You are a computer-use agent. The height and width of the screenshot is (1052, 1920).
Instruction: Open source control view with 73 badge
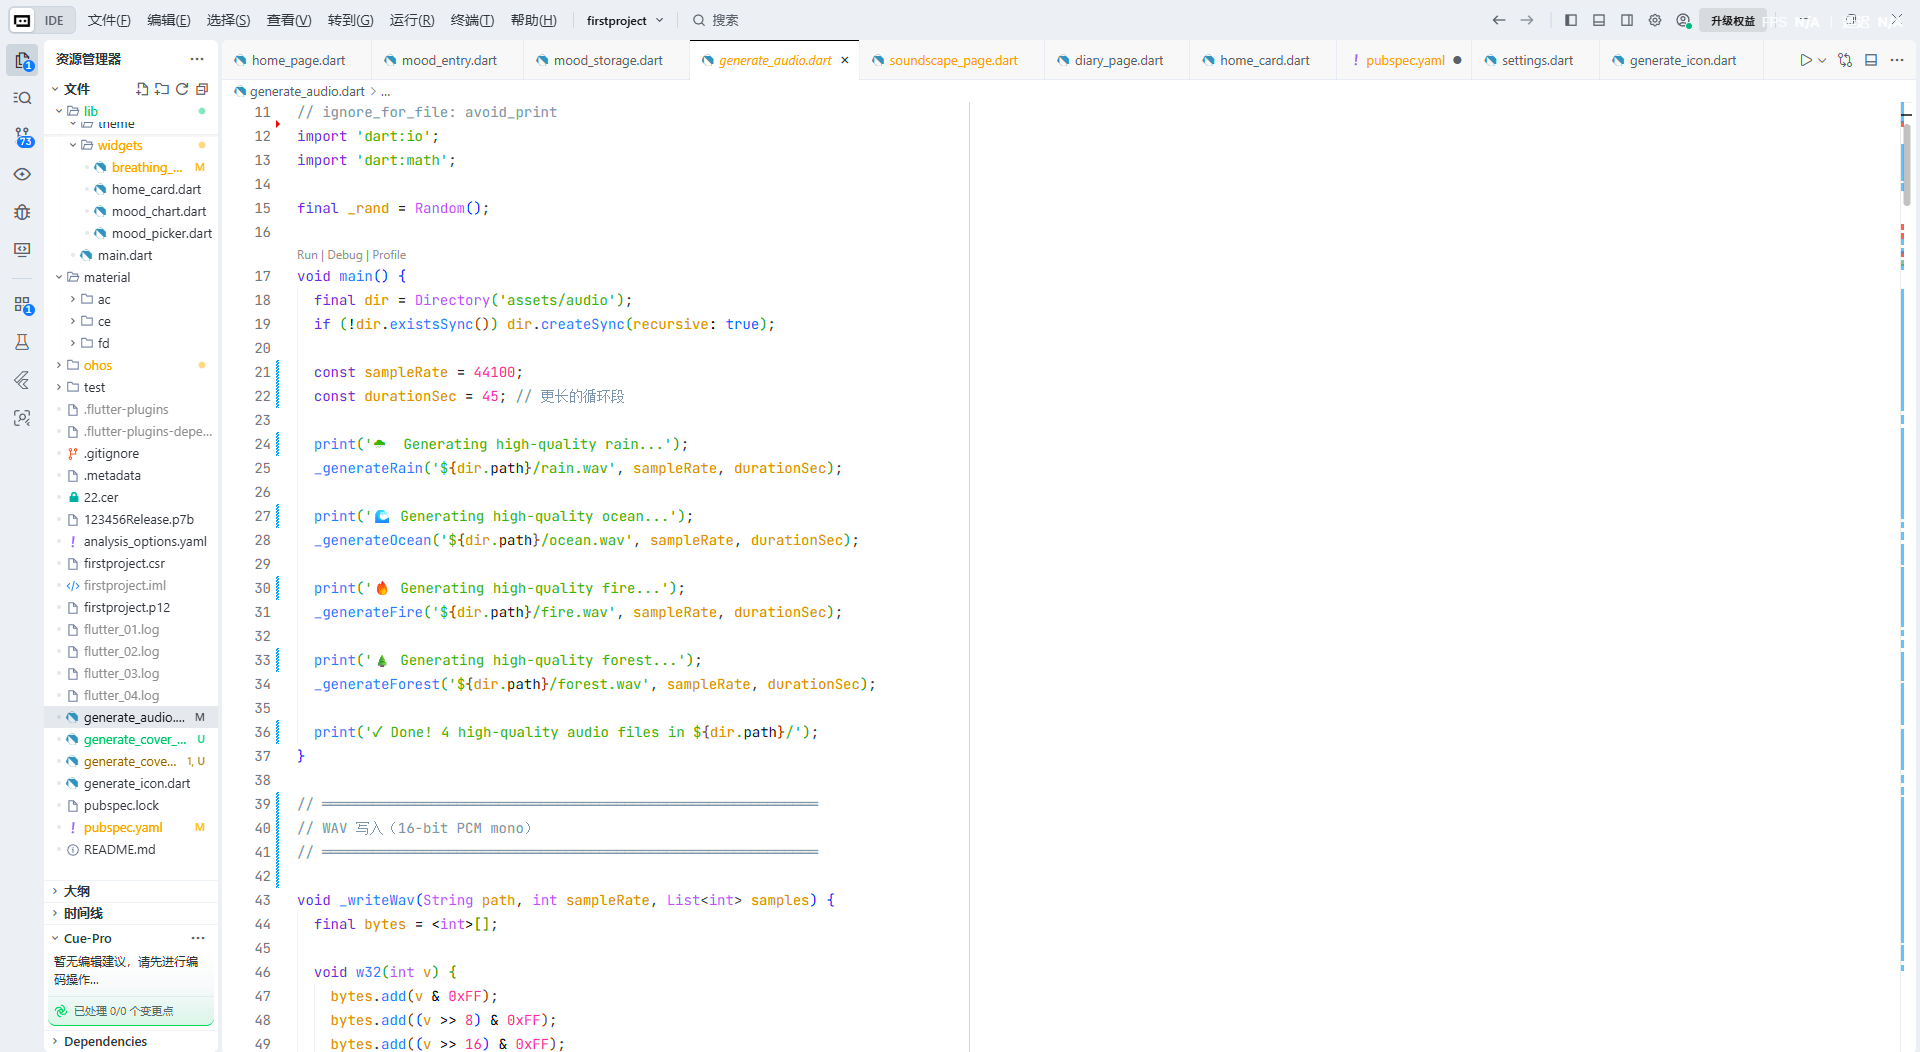[x=22, y=137]
